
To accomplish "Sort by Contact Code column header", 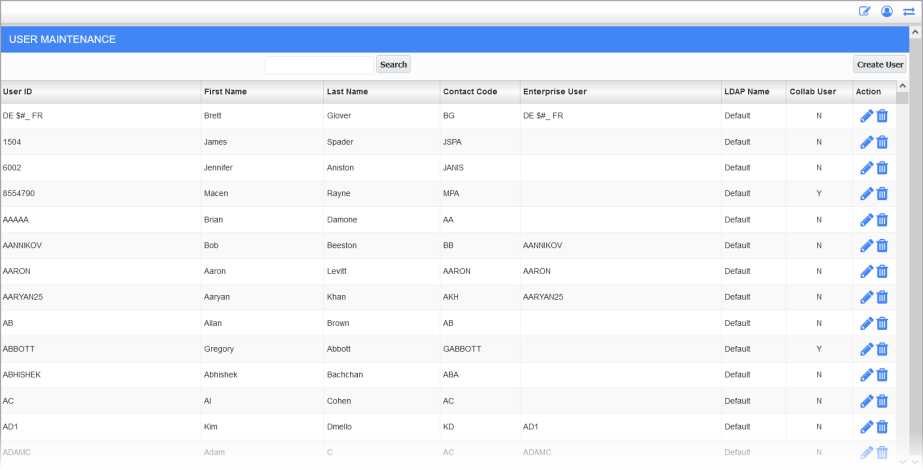I will 470,91.
